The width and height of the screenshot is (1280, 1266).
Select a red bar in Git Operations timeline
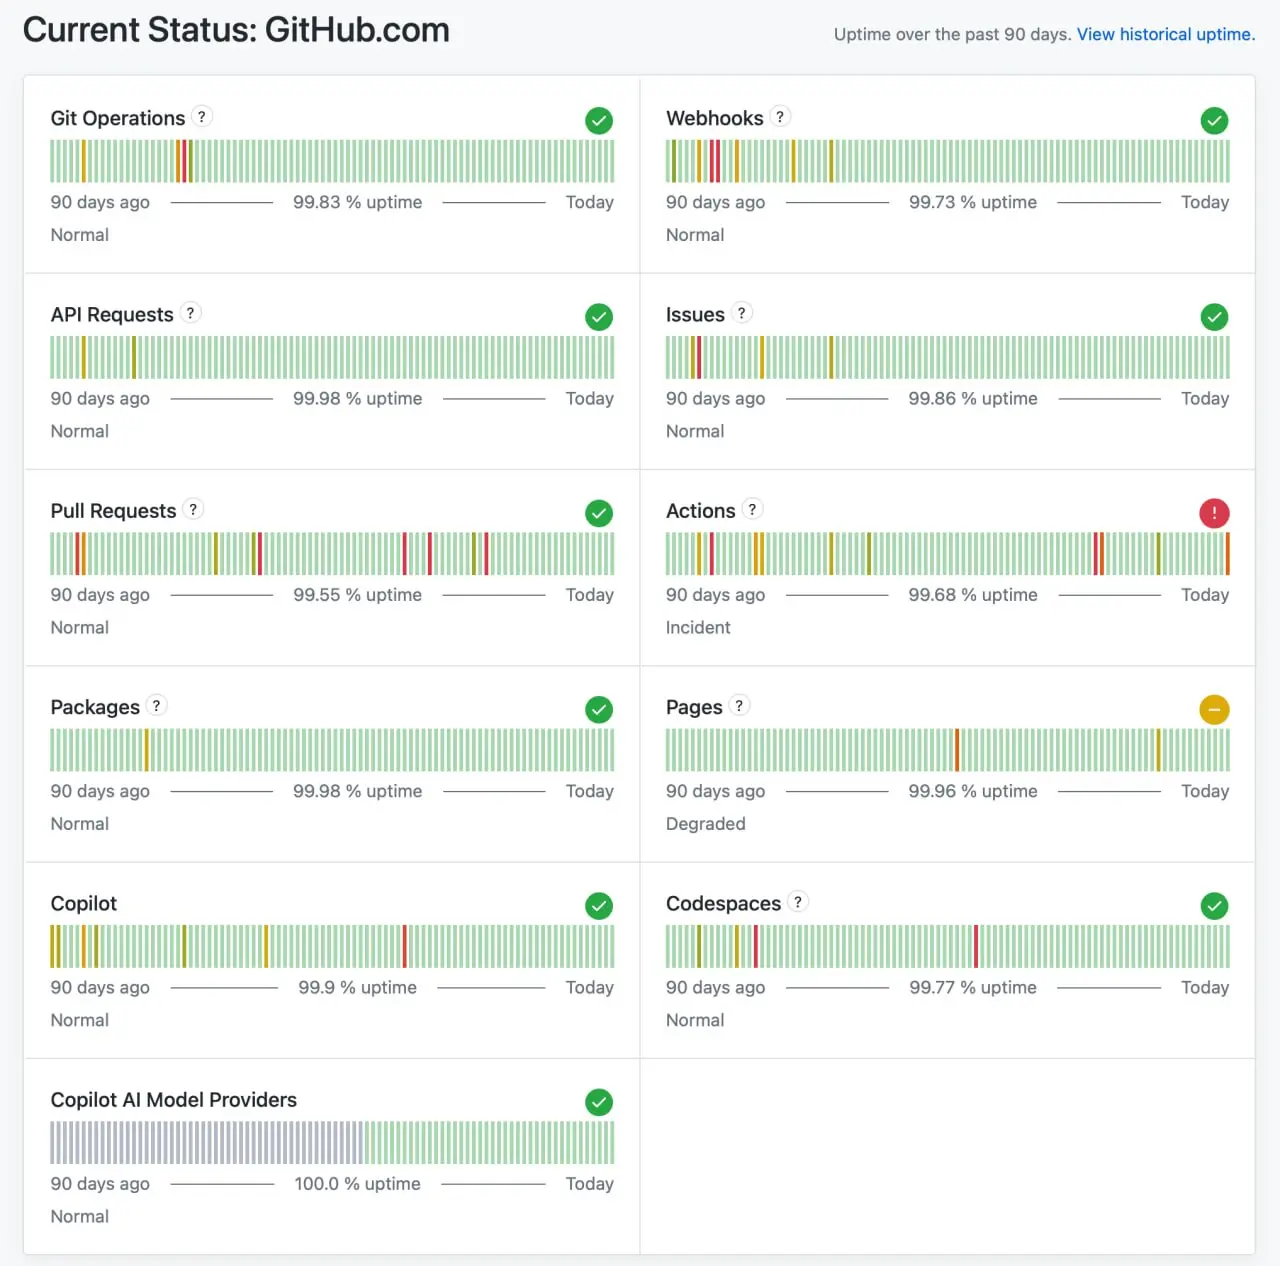click(x=185, y=161)
